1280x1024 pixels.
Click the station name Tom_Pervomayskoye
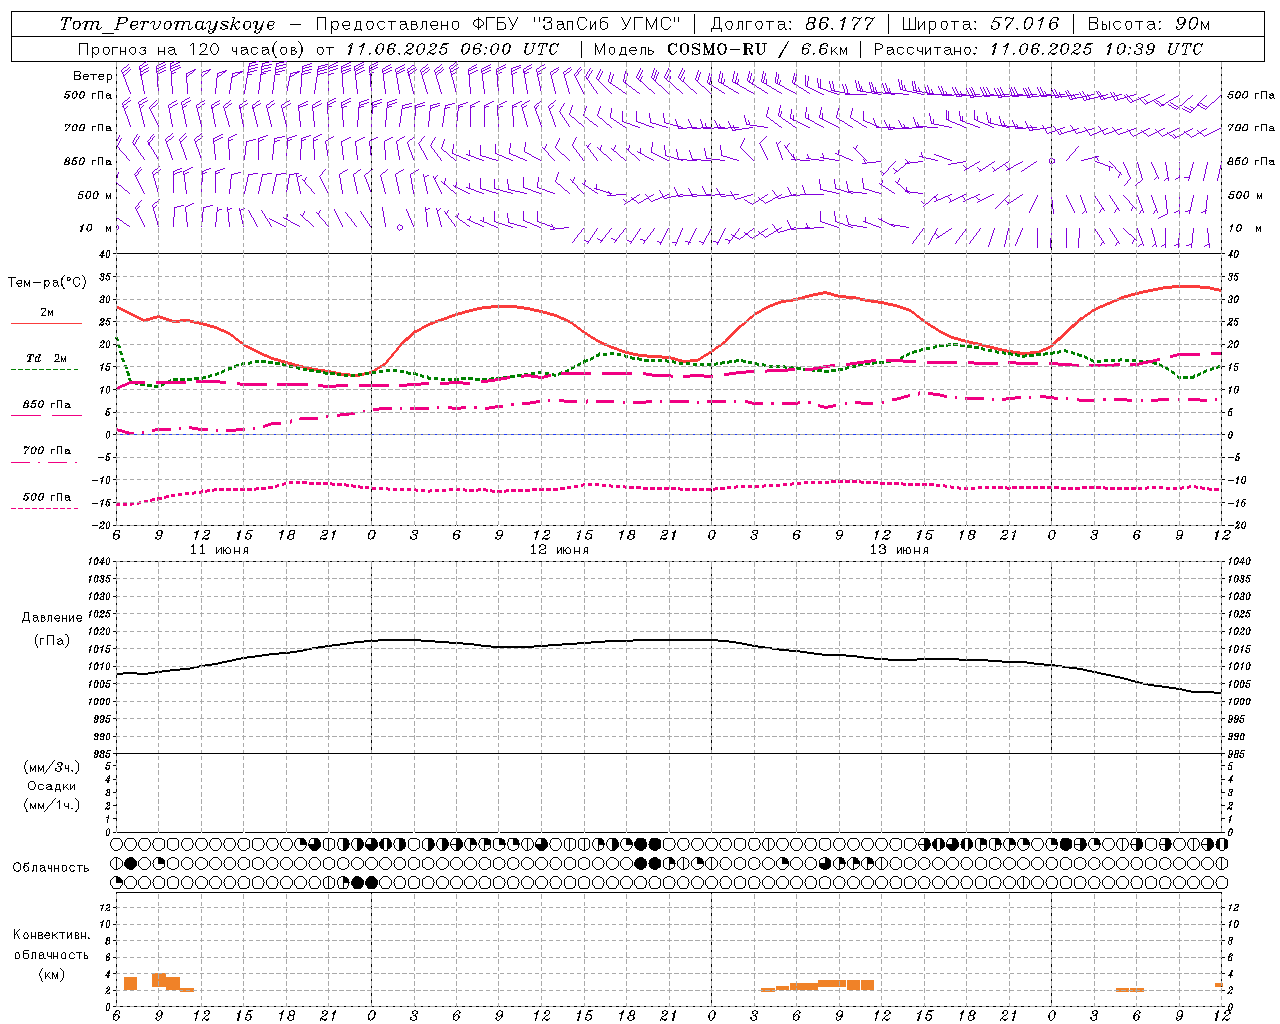coord(167,24)
